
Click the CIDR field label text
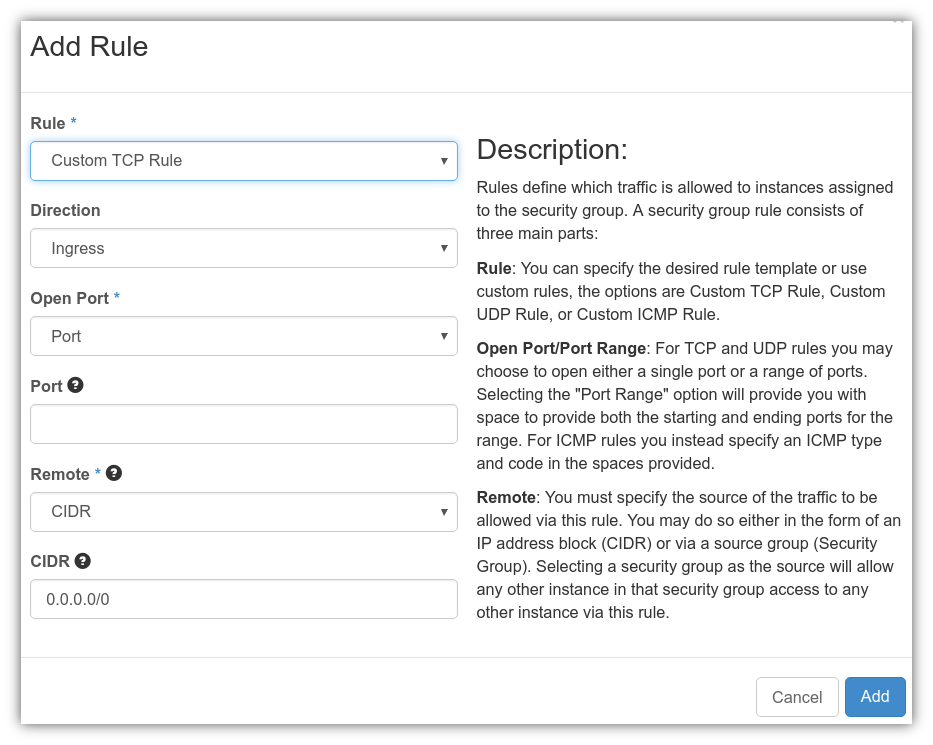[x=50, y=562]
